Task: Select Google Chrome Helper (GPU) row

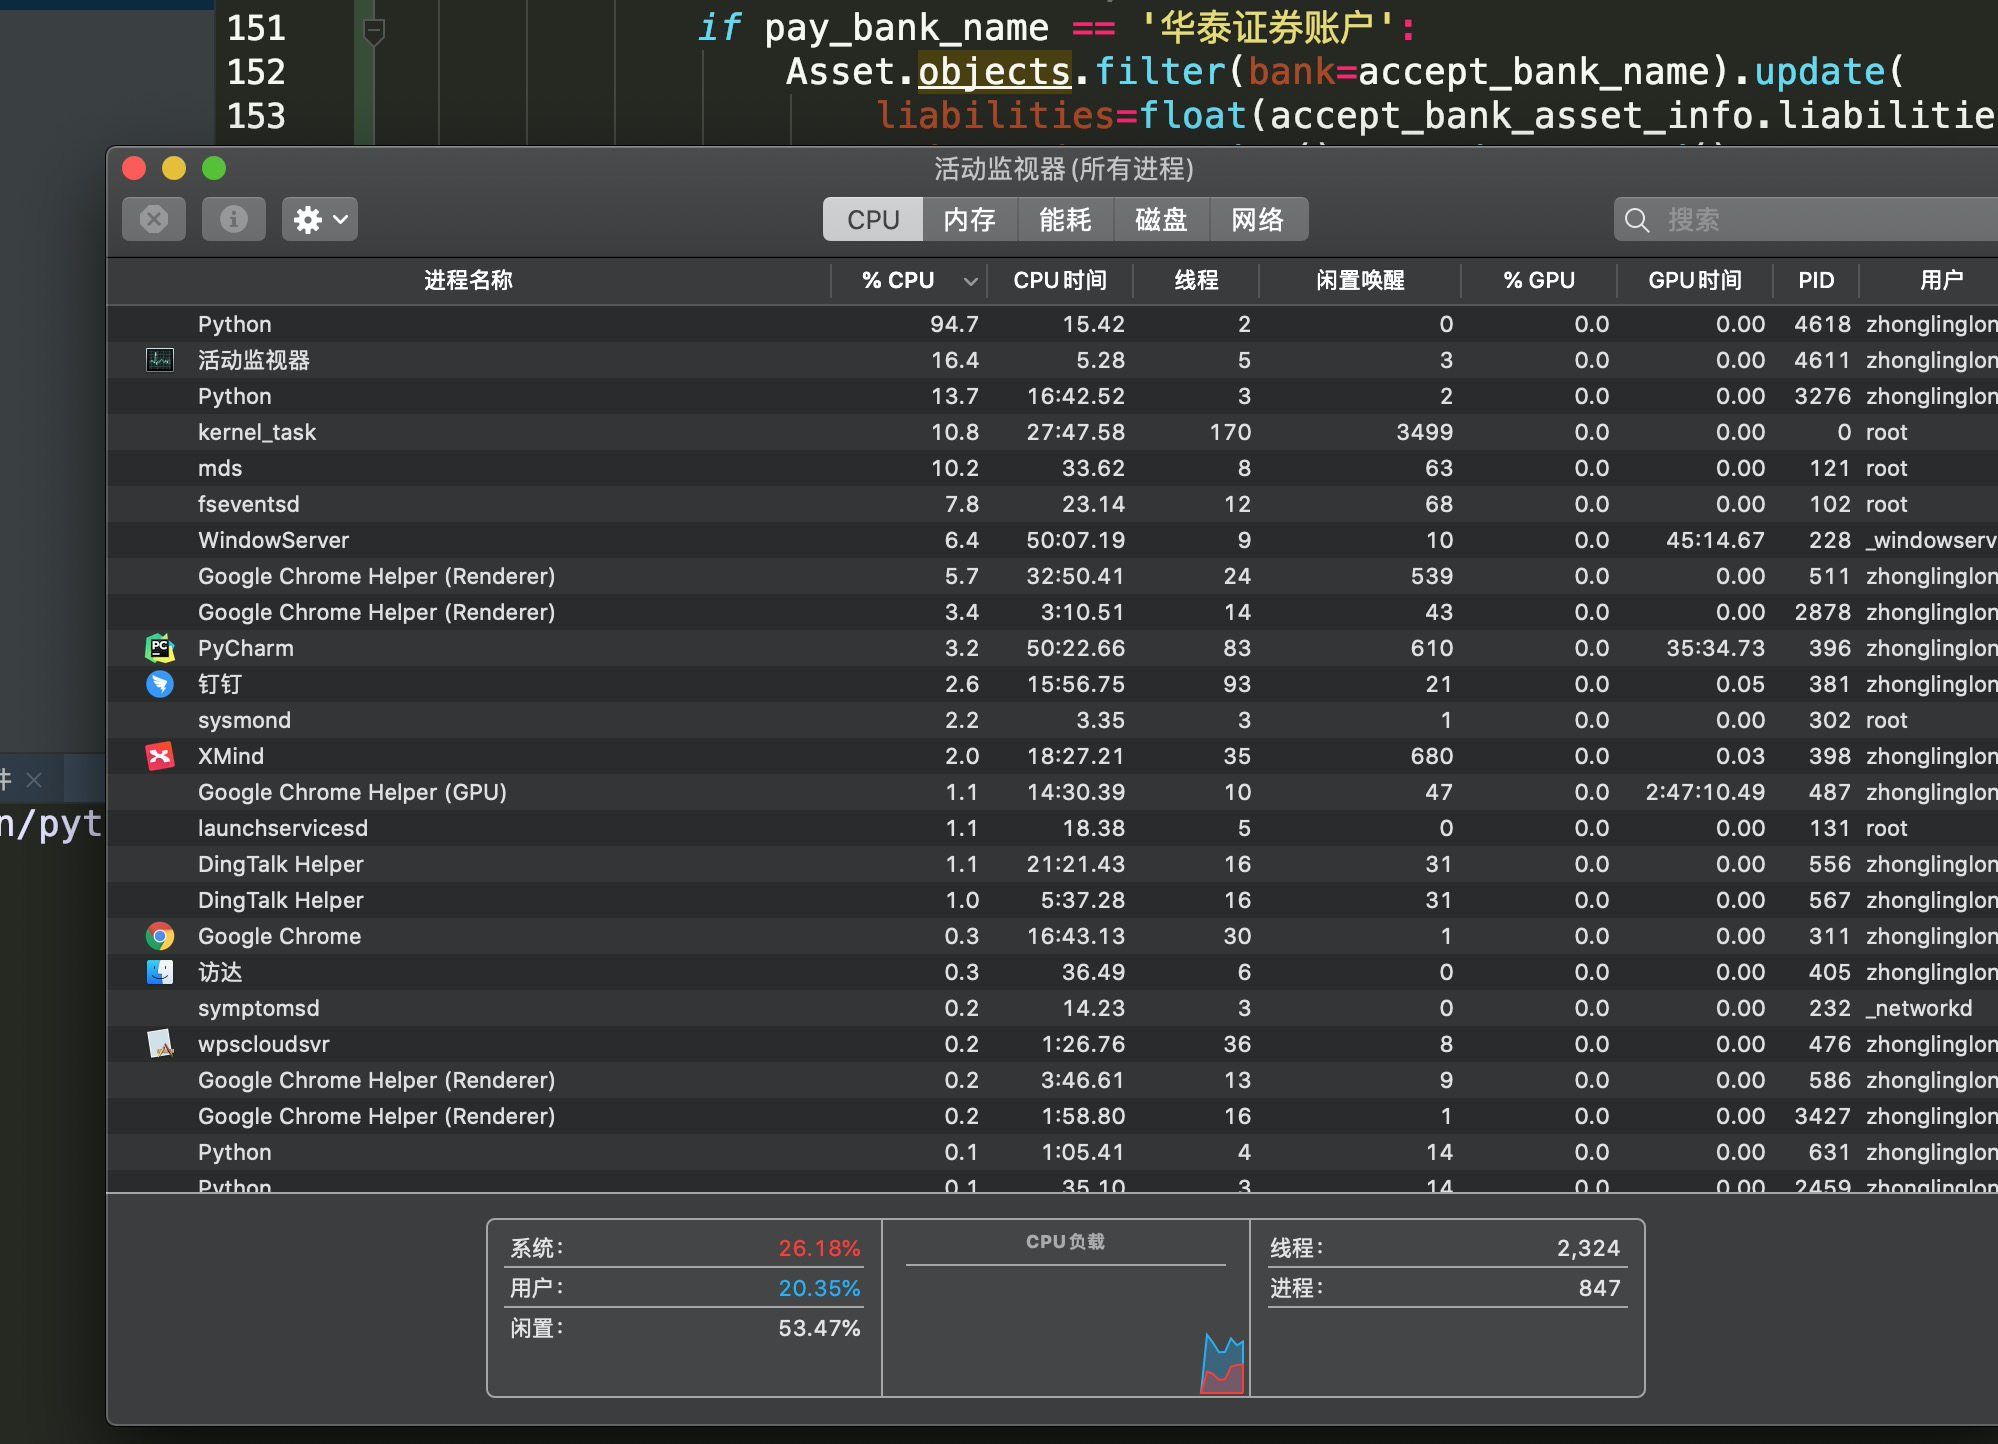Action: pyautogui.click(x=1052, y=792)
